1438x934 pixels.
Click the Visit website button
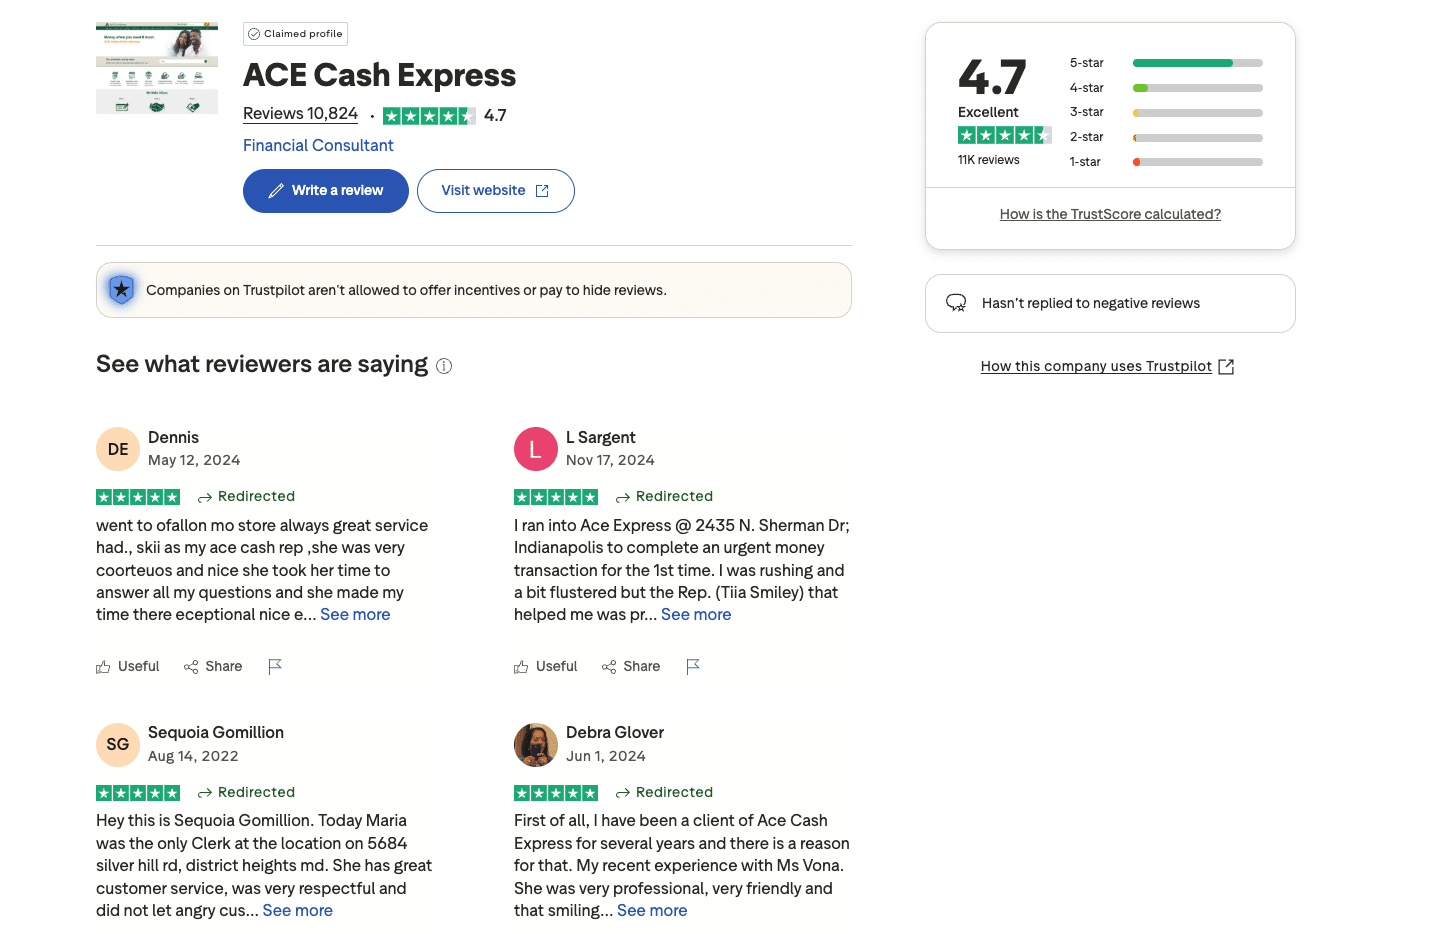coord(495,190)
